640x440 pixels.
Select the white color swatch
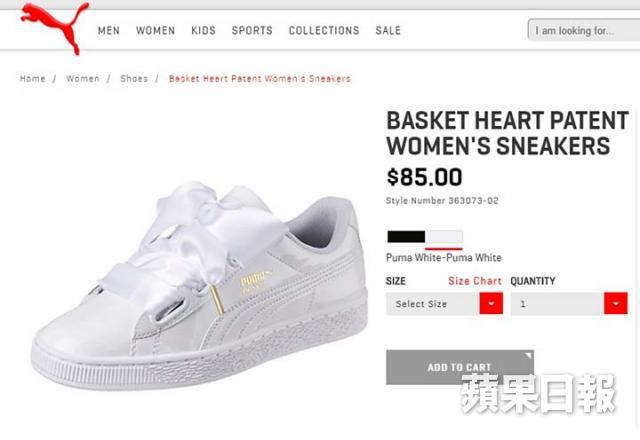coord(444,237)
